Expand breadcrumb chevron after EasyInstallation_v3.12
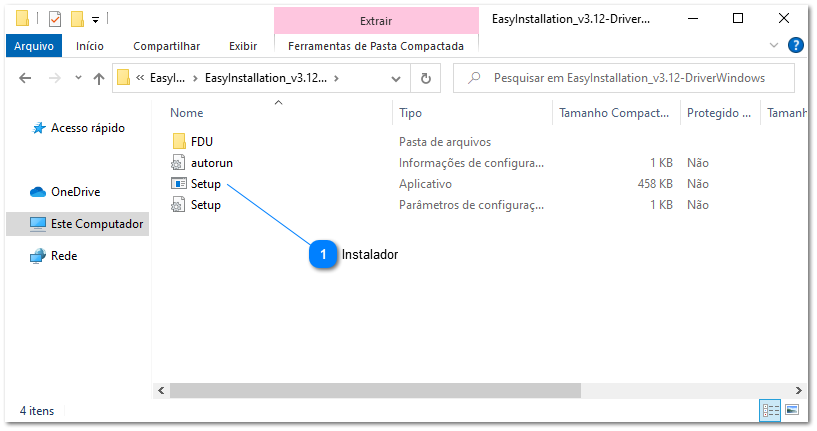Image resolution: width=817 pixels, height=431 pixels. pyautogui.click(x=337, y=78)
